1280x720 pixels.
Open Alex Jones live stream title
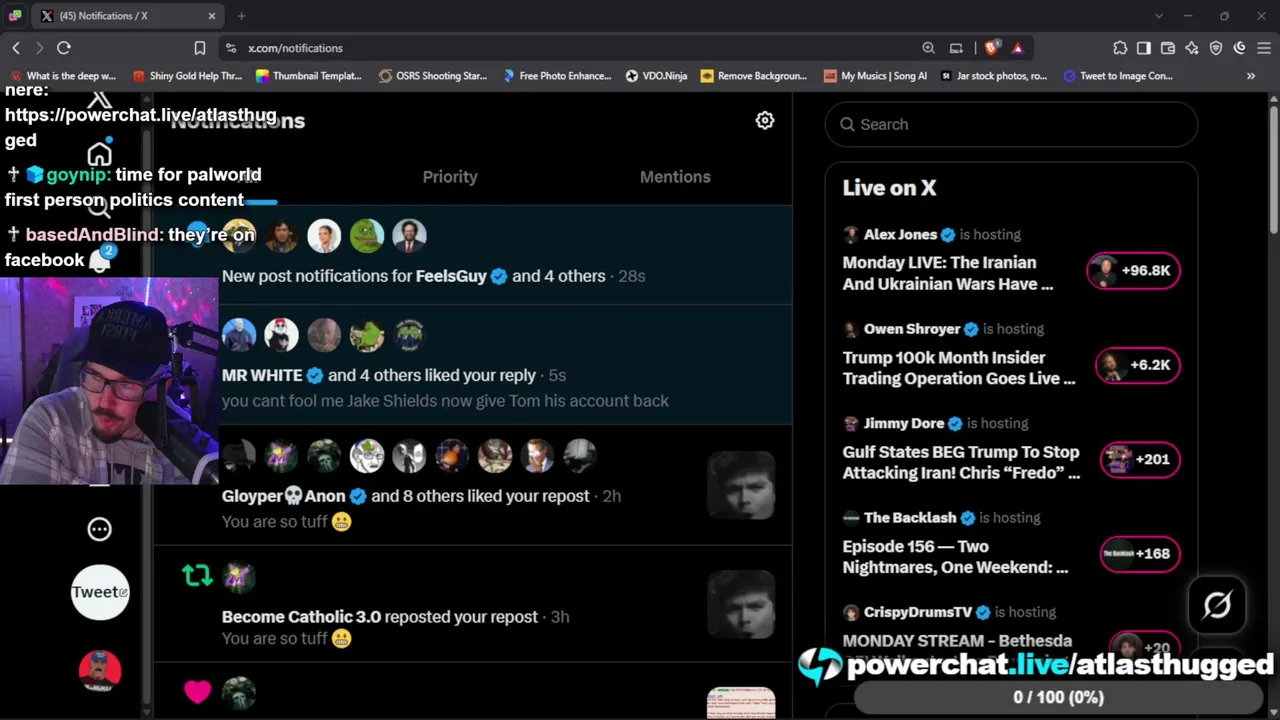(947, 273)
